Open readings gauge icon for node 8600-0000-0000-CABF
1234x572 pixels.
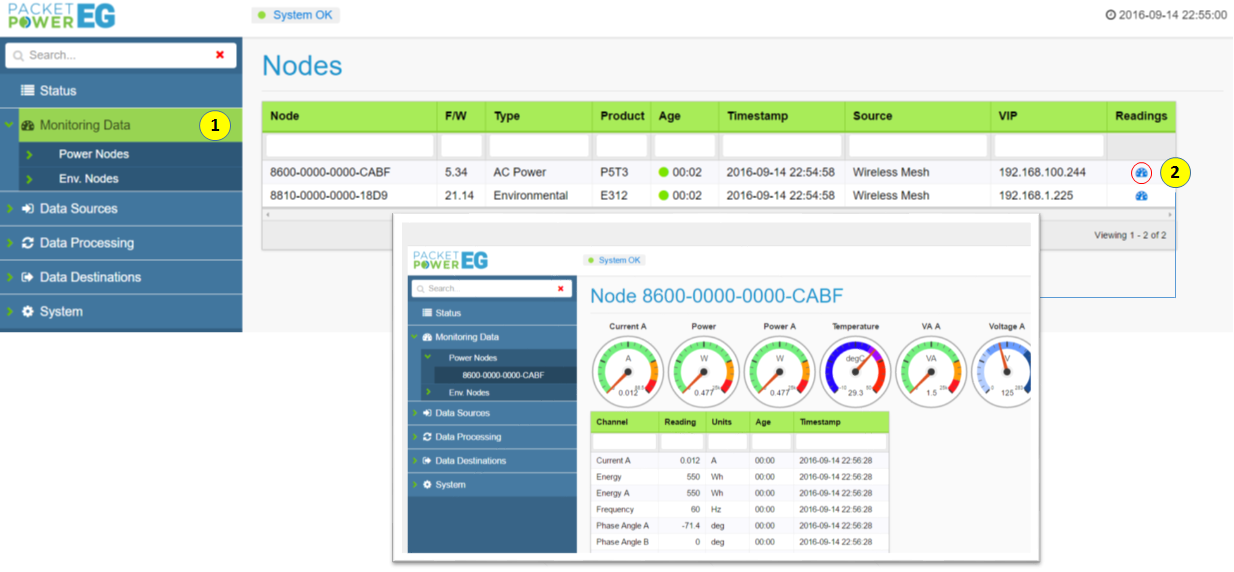1141,172
